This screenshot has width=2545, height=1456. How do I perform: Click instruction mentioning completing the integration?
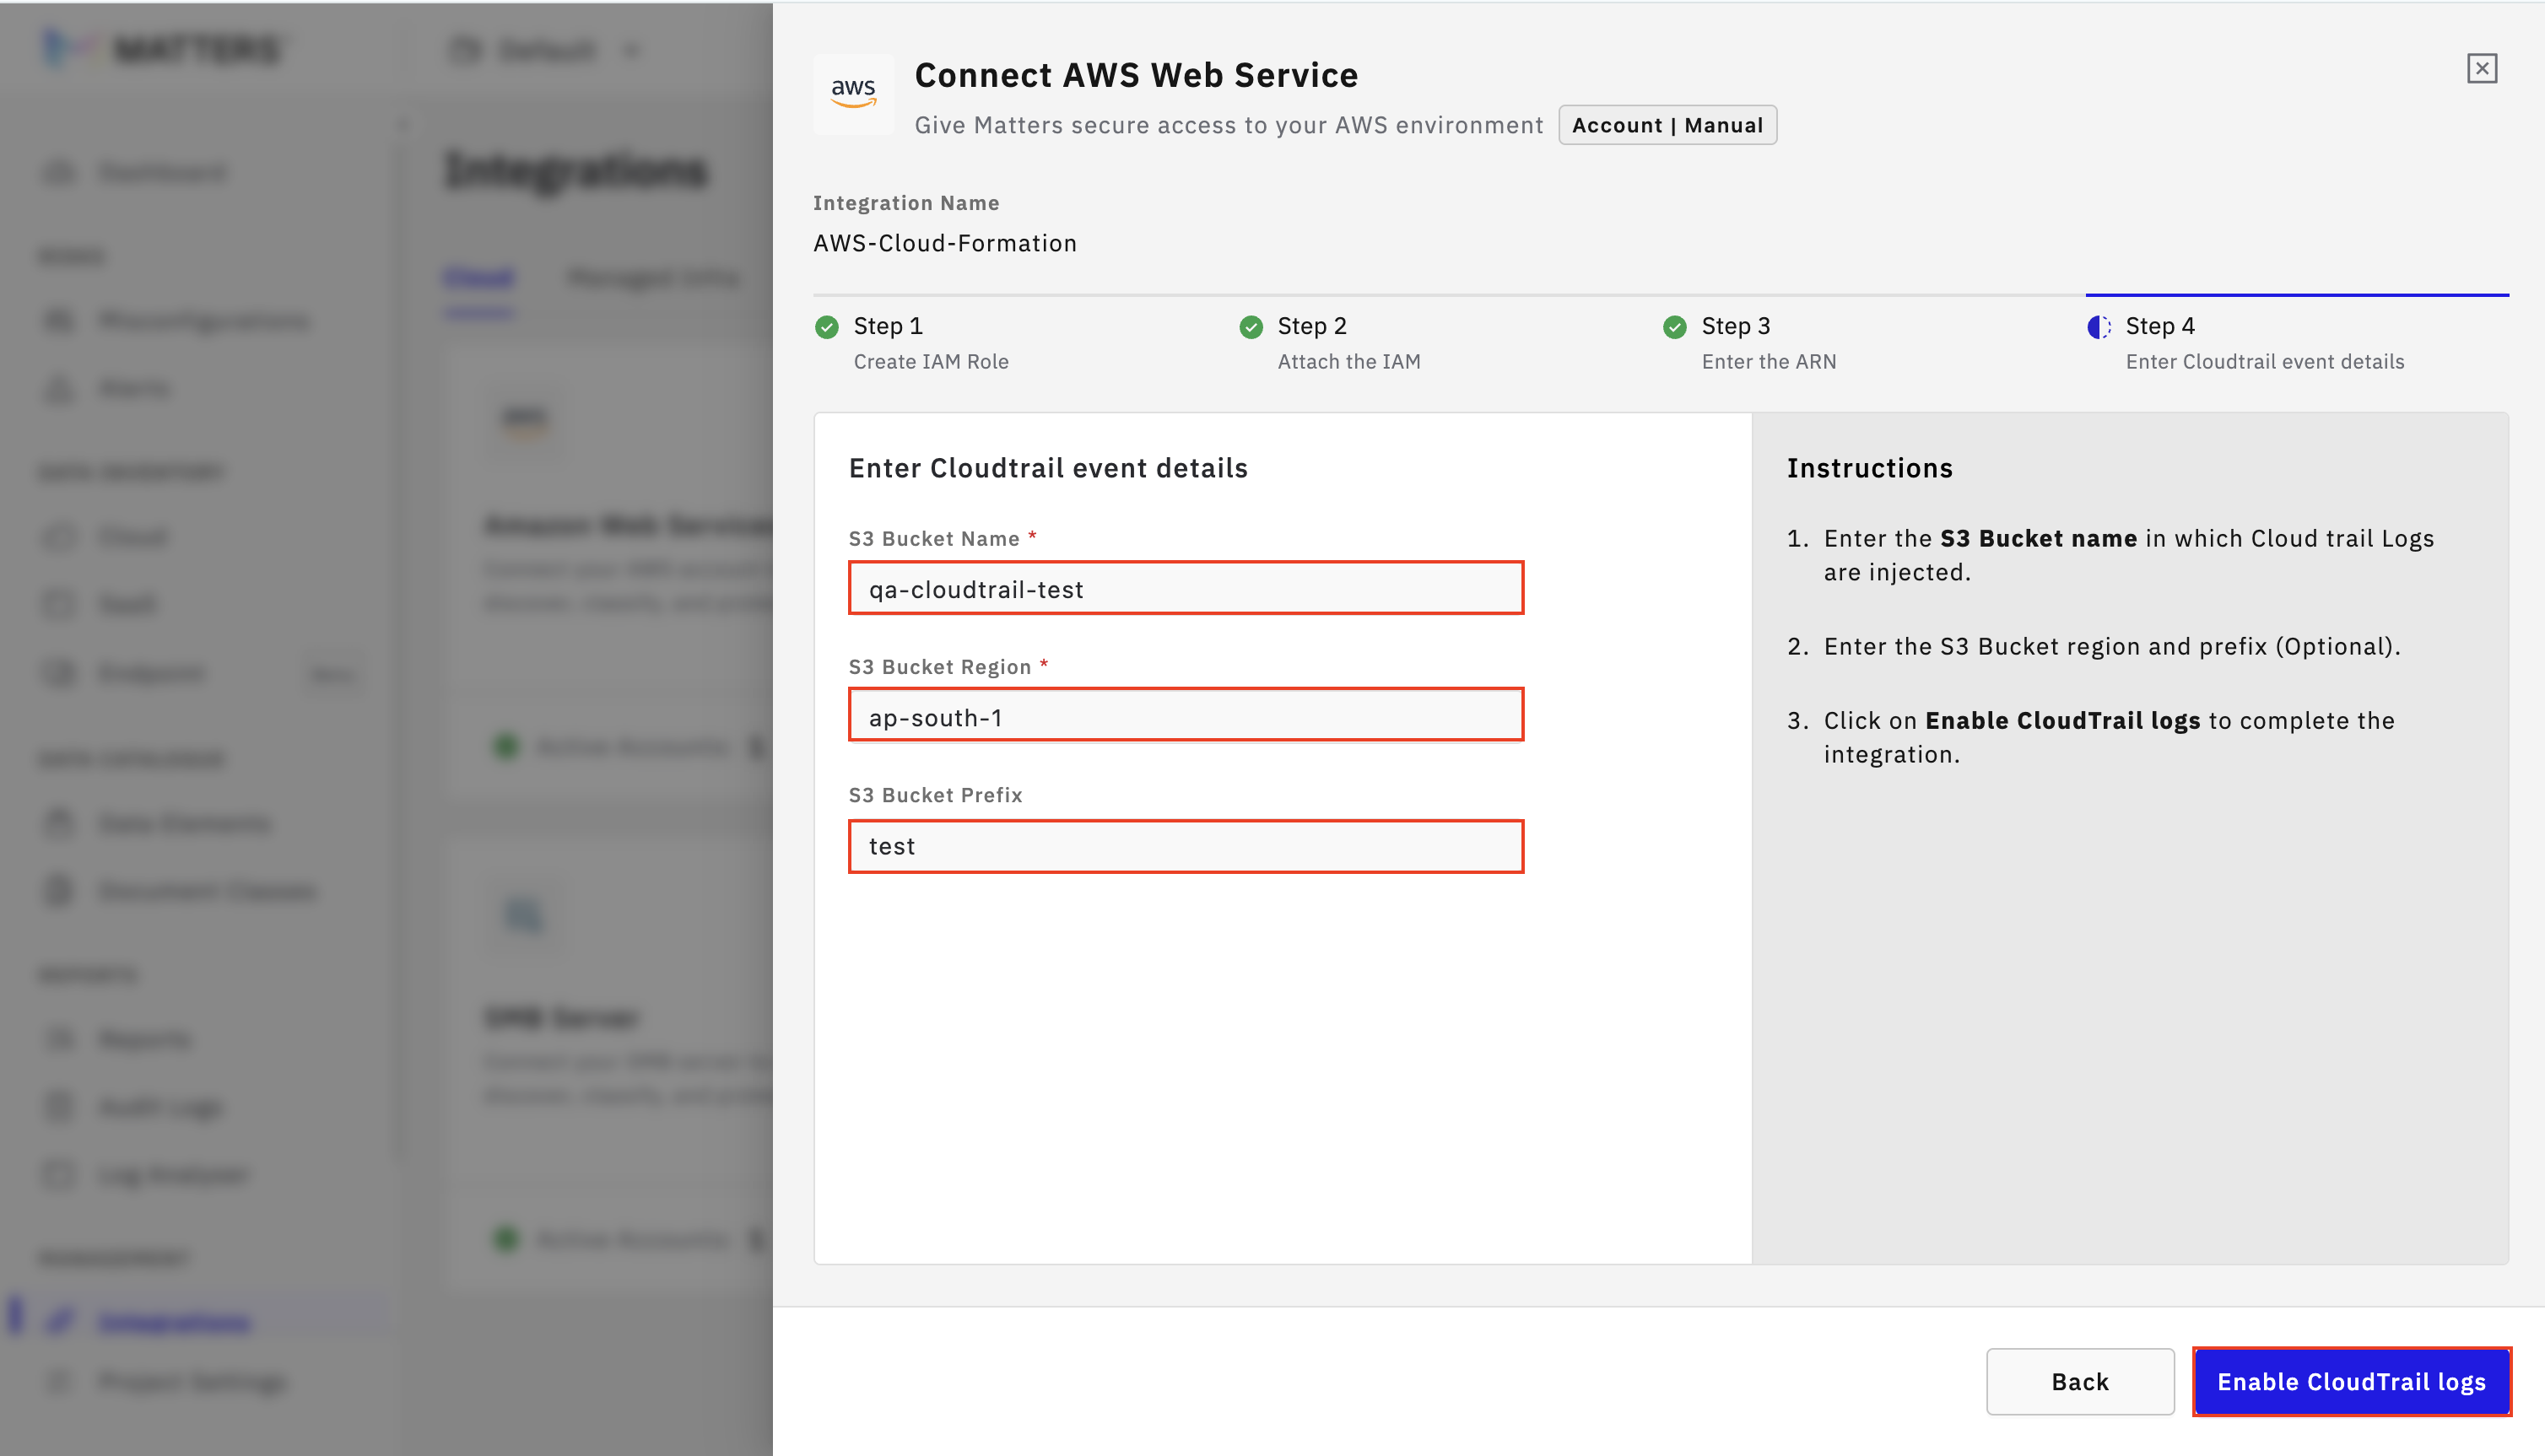pyautogui.click(x=2108, y=737)
